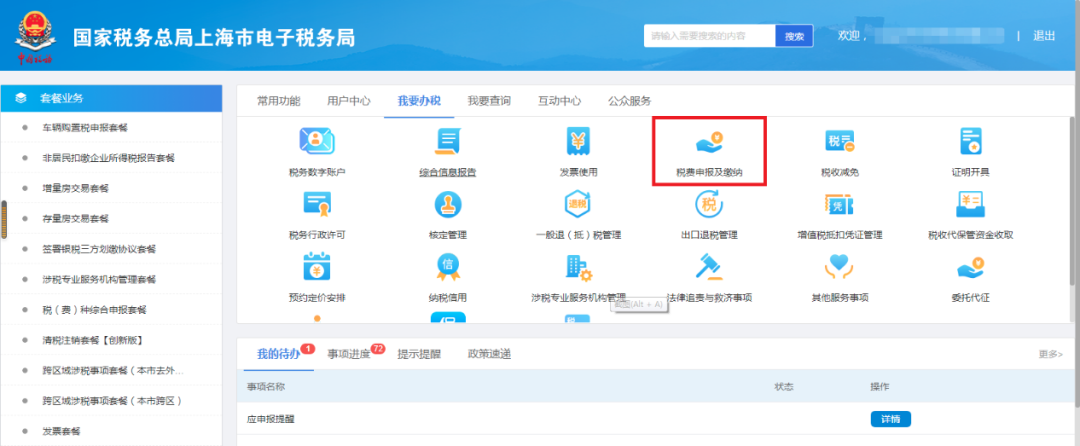Open the 发票使用 icon
The width and height of the screenshot is (1080, 446).
point(578,141)
